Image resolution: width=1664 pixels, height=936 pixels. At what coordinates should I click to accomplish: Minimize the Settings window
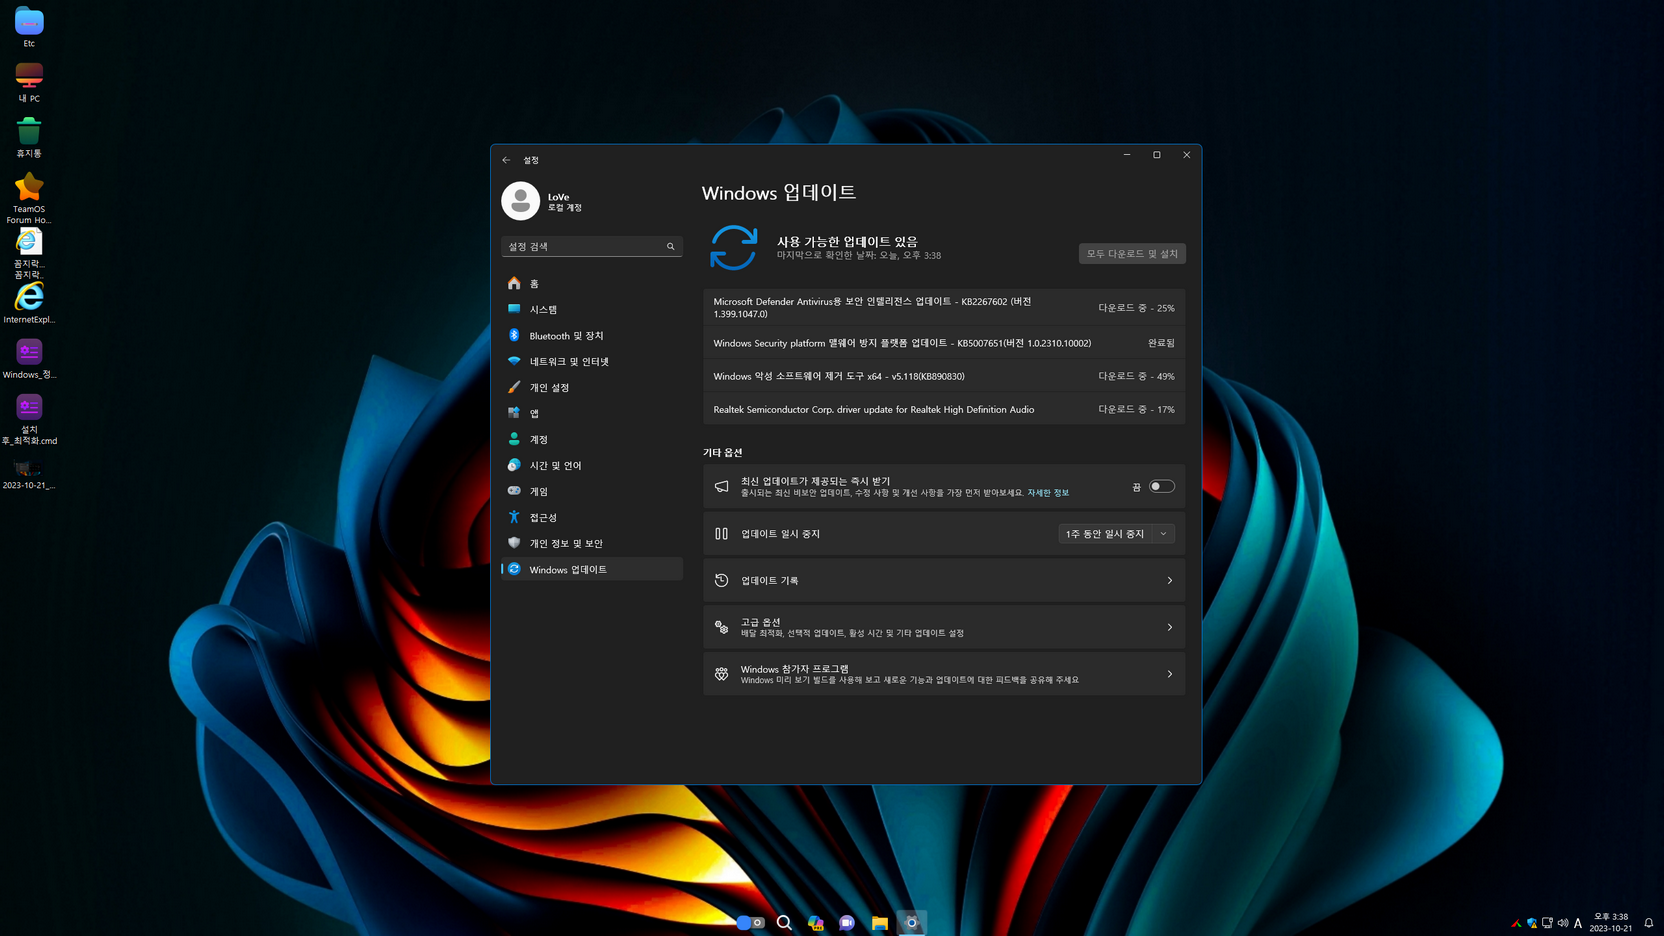pyautogui.click(x=1127, y=155)
